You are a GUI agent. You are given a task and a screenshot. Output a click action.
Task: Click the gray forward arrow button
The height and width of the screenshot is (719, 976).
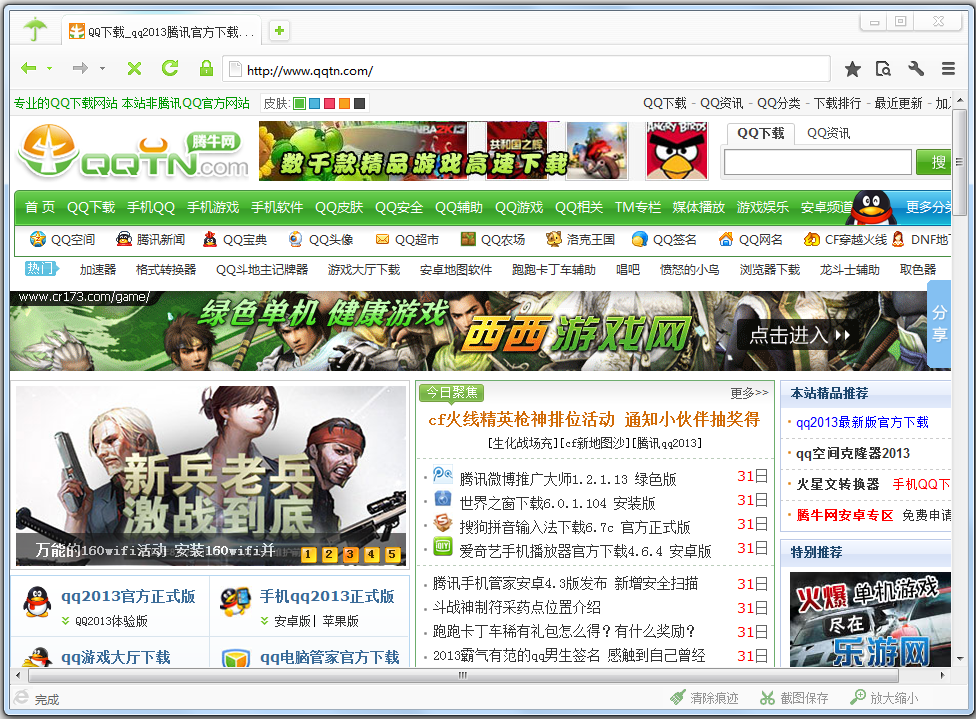80,68
